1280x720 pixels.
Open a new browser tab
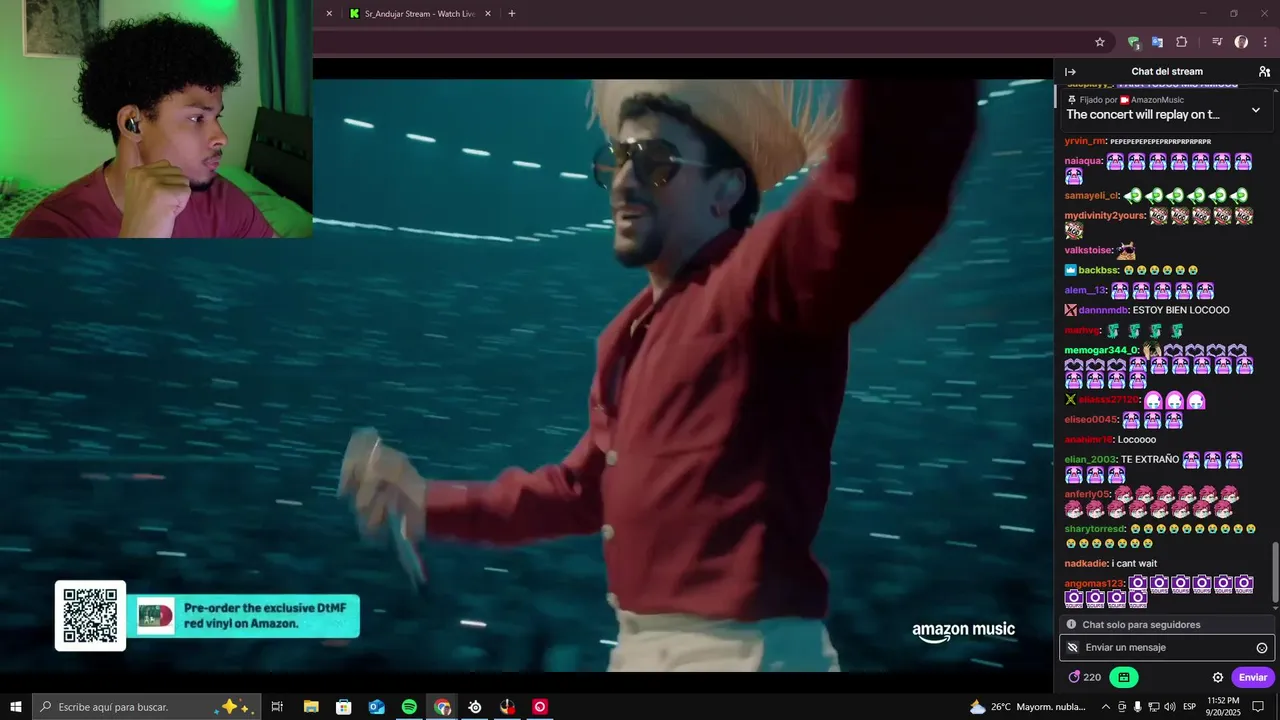coord(512,14)
